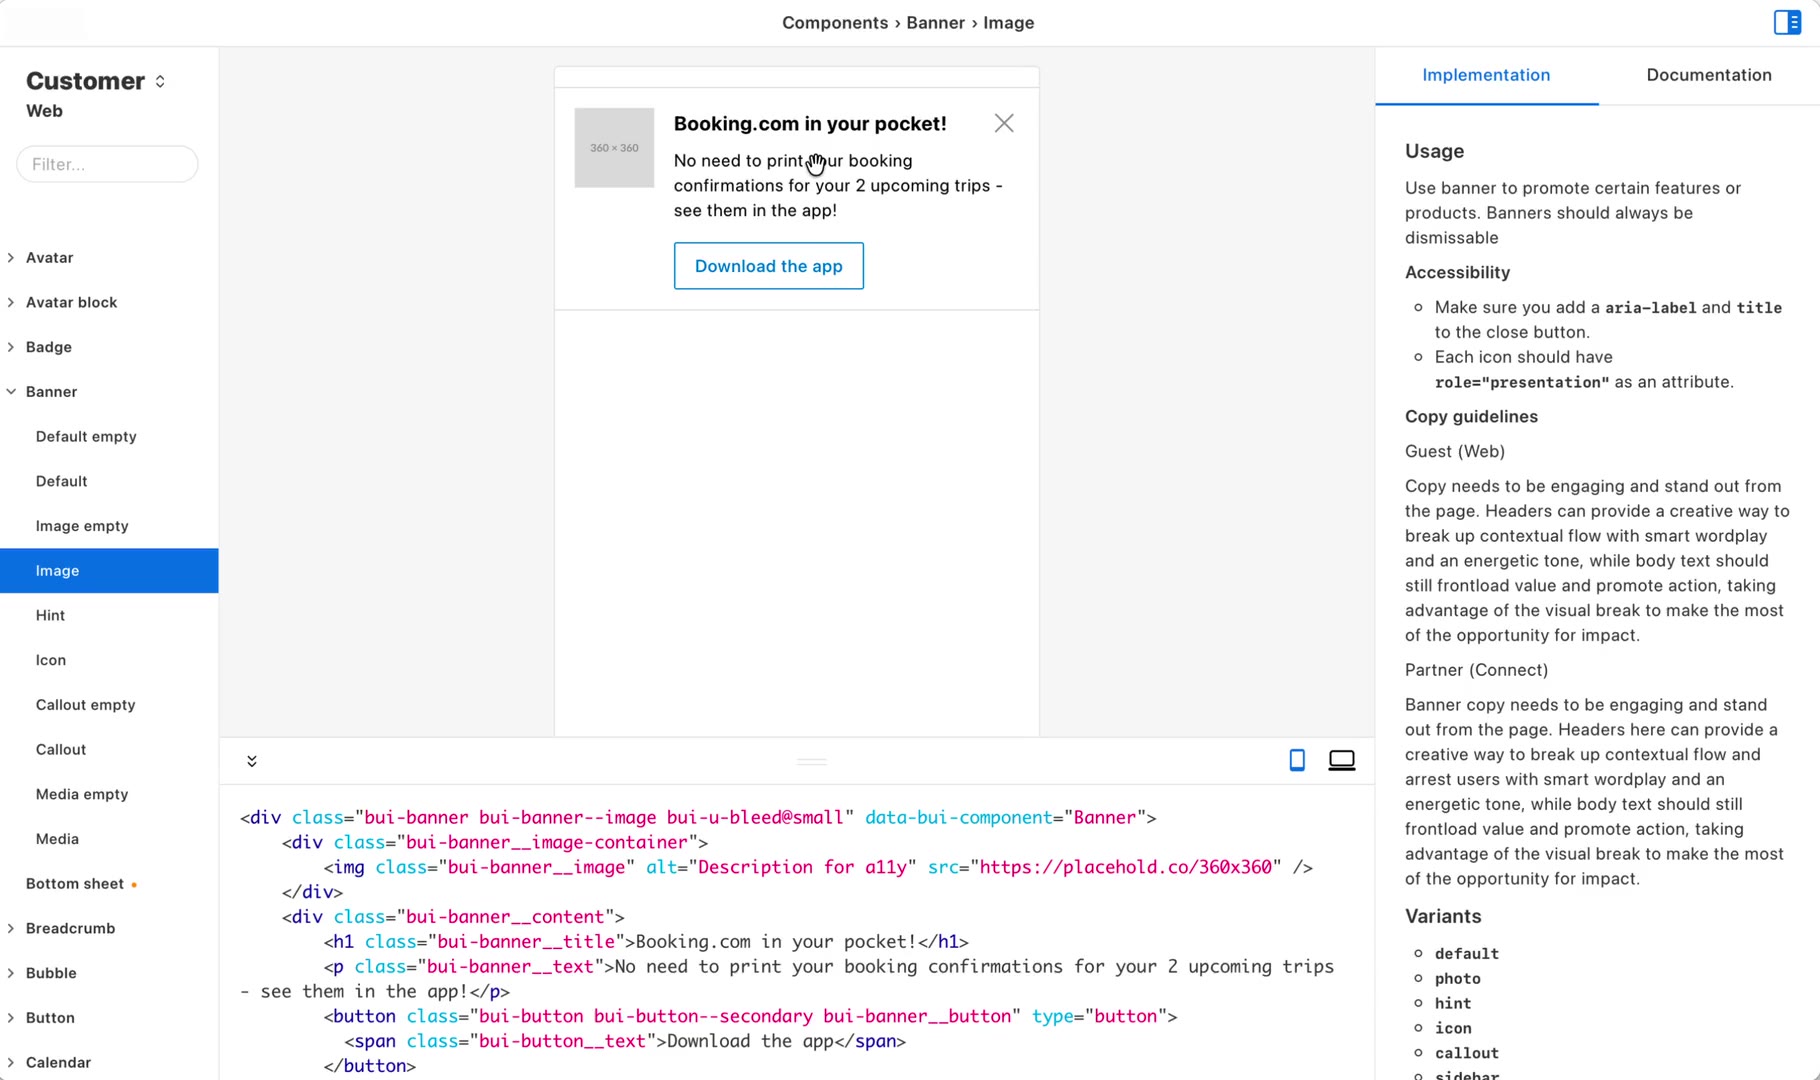The height and width of the screenshot is (1080, 1820).
Task: Focus the Filter input field
Action: [x=107, y=164]
